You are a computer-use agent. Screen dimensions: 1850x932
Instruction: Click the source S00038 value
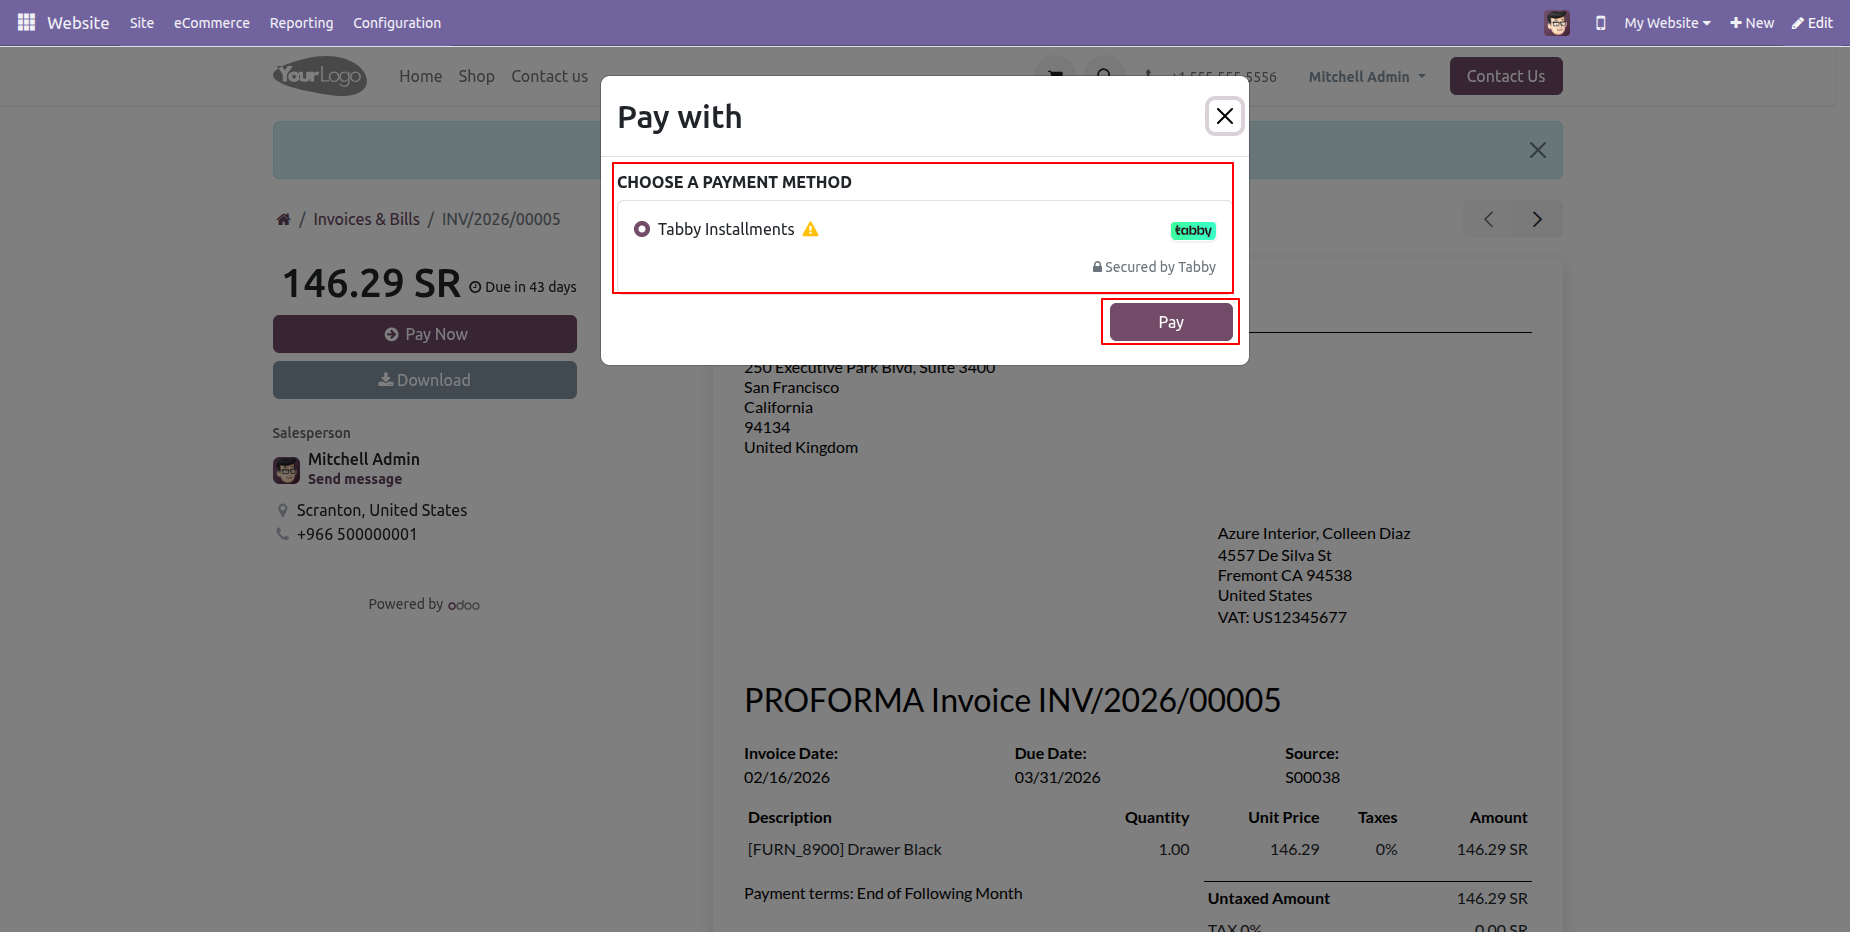coord(1312,777)
